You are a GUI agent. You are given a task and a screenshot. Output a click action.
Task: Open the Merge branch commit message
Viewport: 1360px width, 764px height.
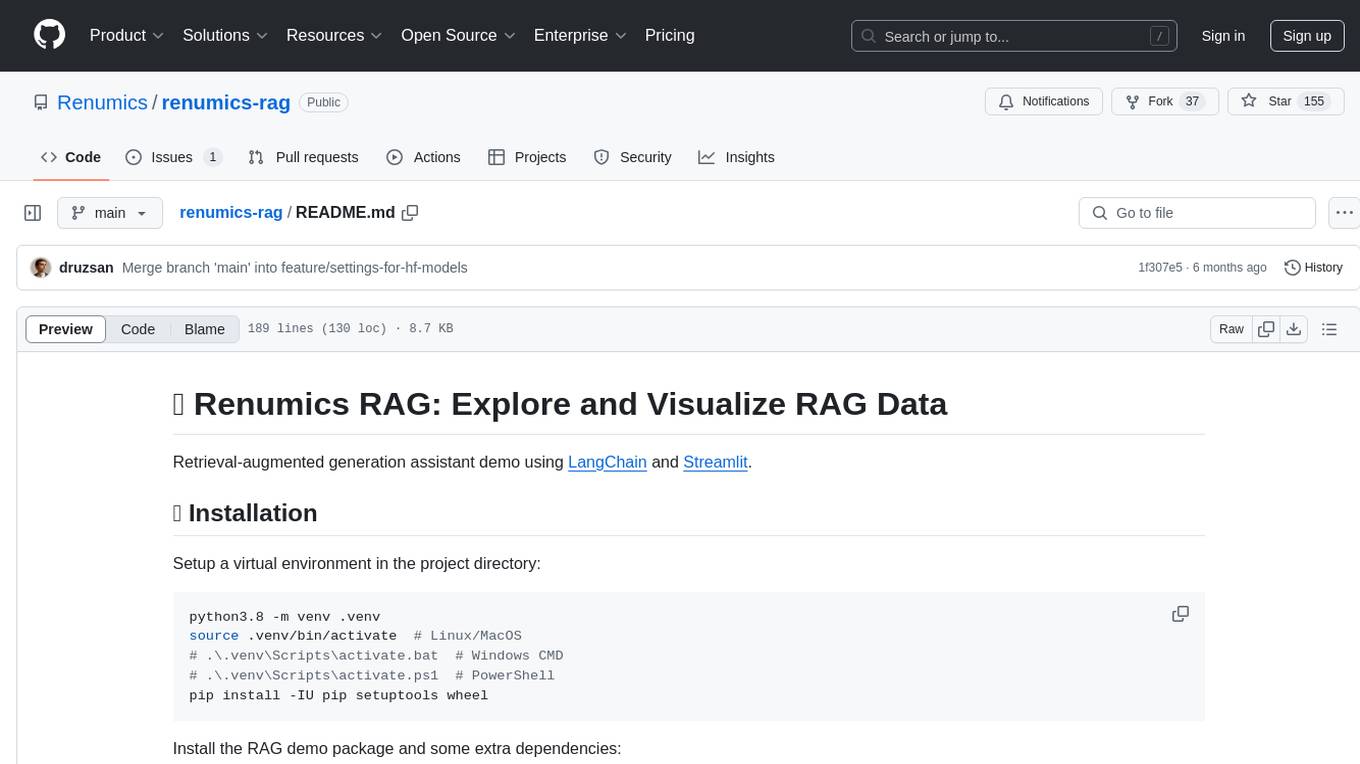(295, 267)
